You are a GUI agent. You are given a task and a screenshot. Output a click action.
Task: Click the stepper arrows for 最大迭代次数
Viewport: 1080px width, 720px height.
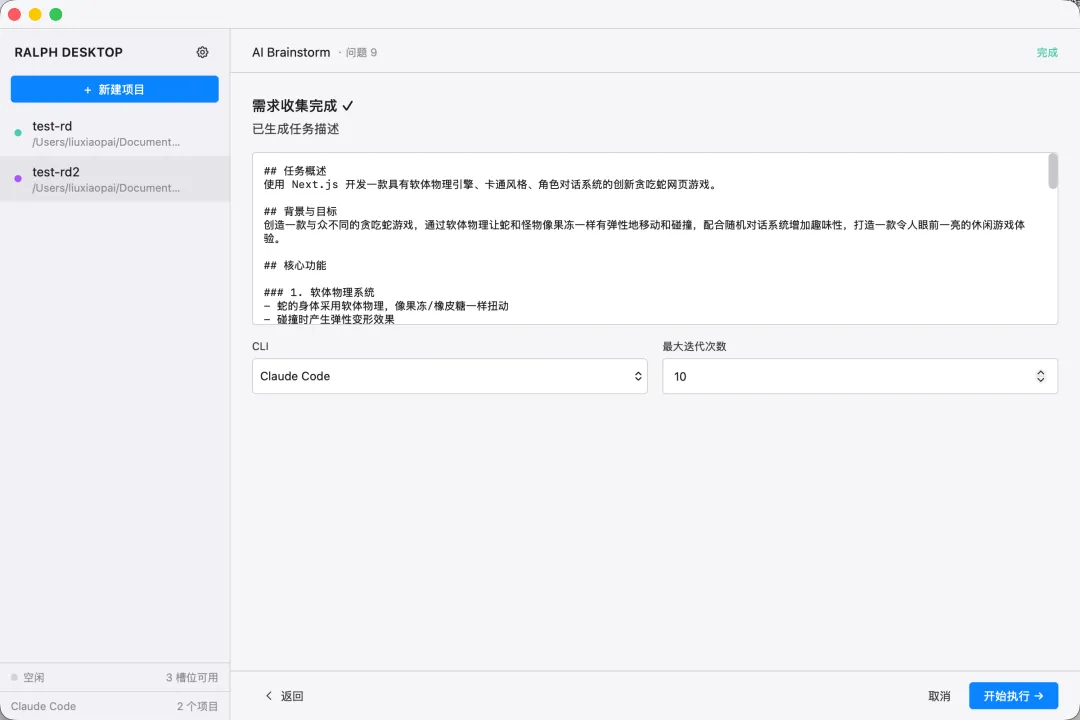(1040, 376)
